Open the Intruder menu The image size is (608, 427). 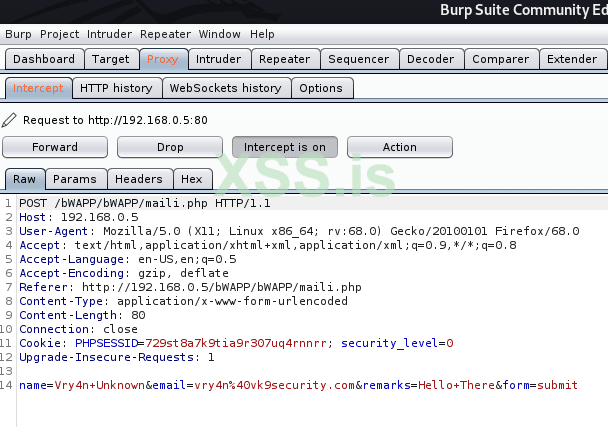click(x=109, y=34)
